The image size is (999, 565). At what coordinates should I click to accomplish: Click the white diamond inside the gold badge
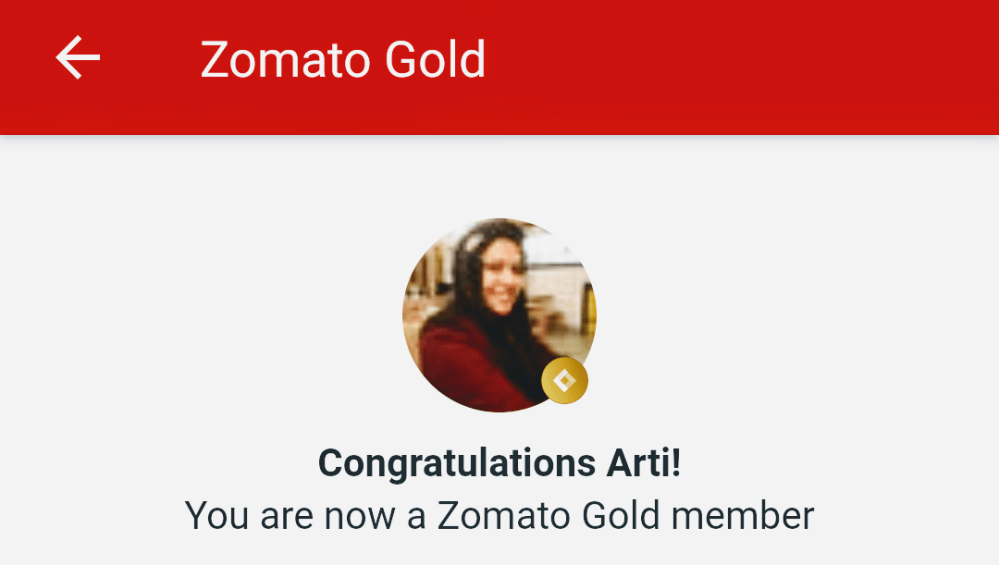pyautogui.click(x=564, y=381)
